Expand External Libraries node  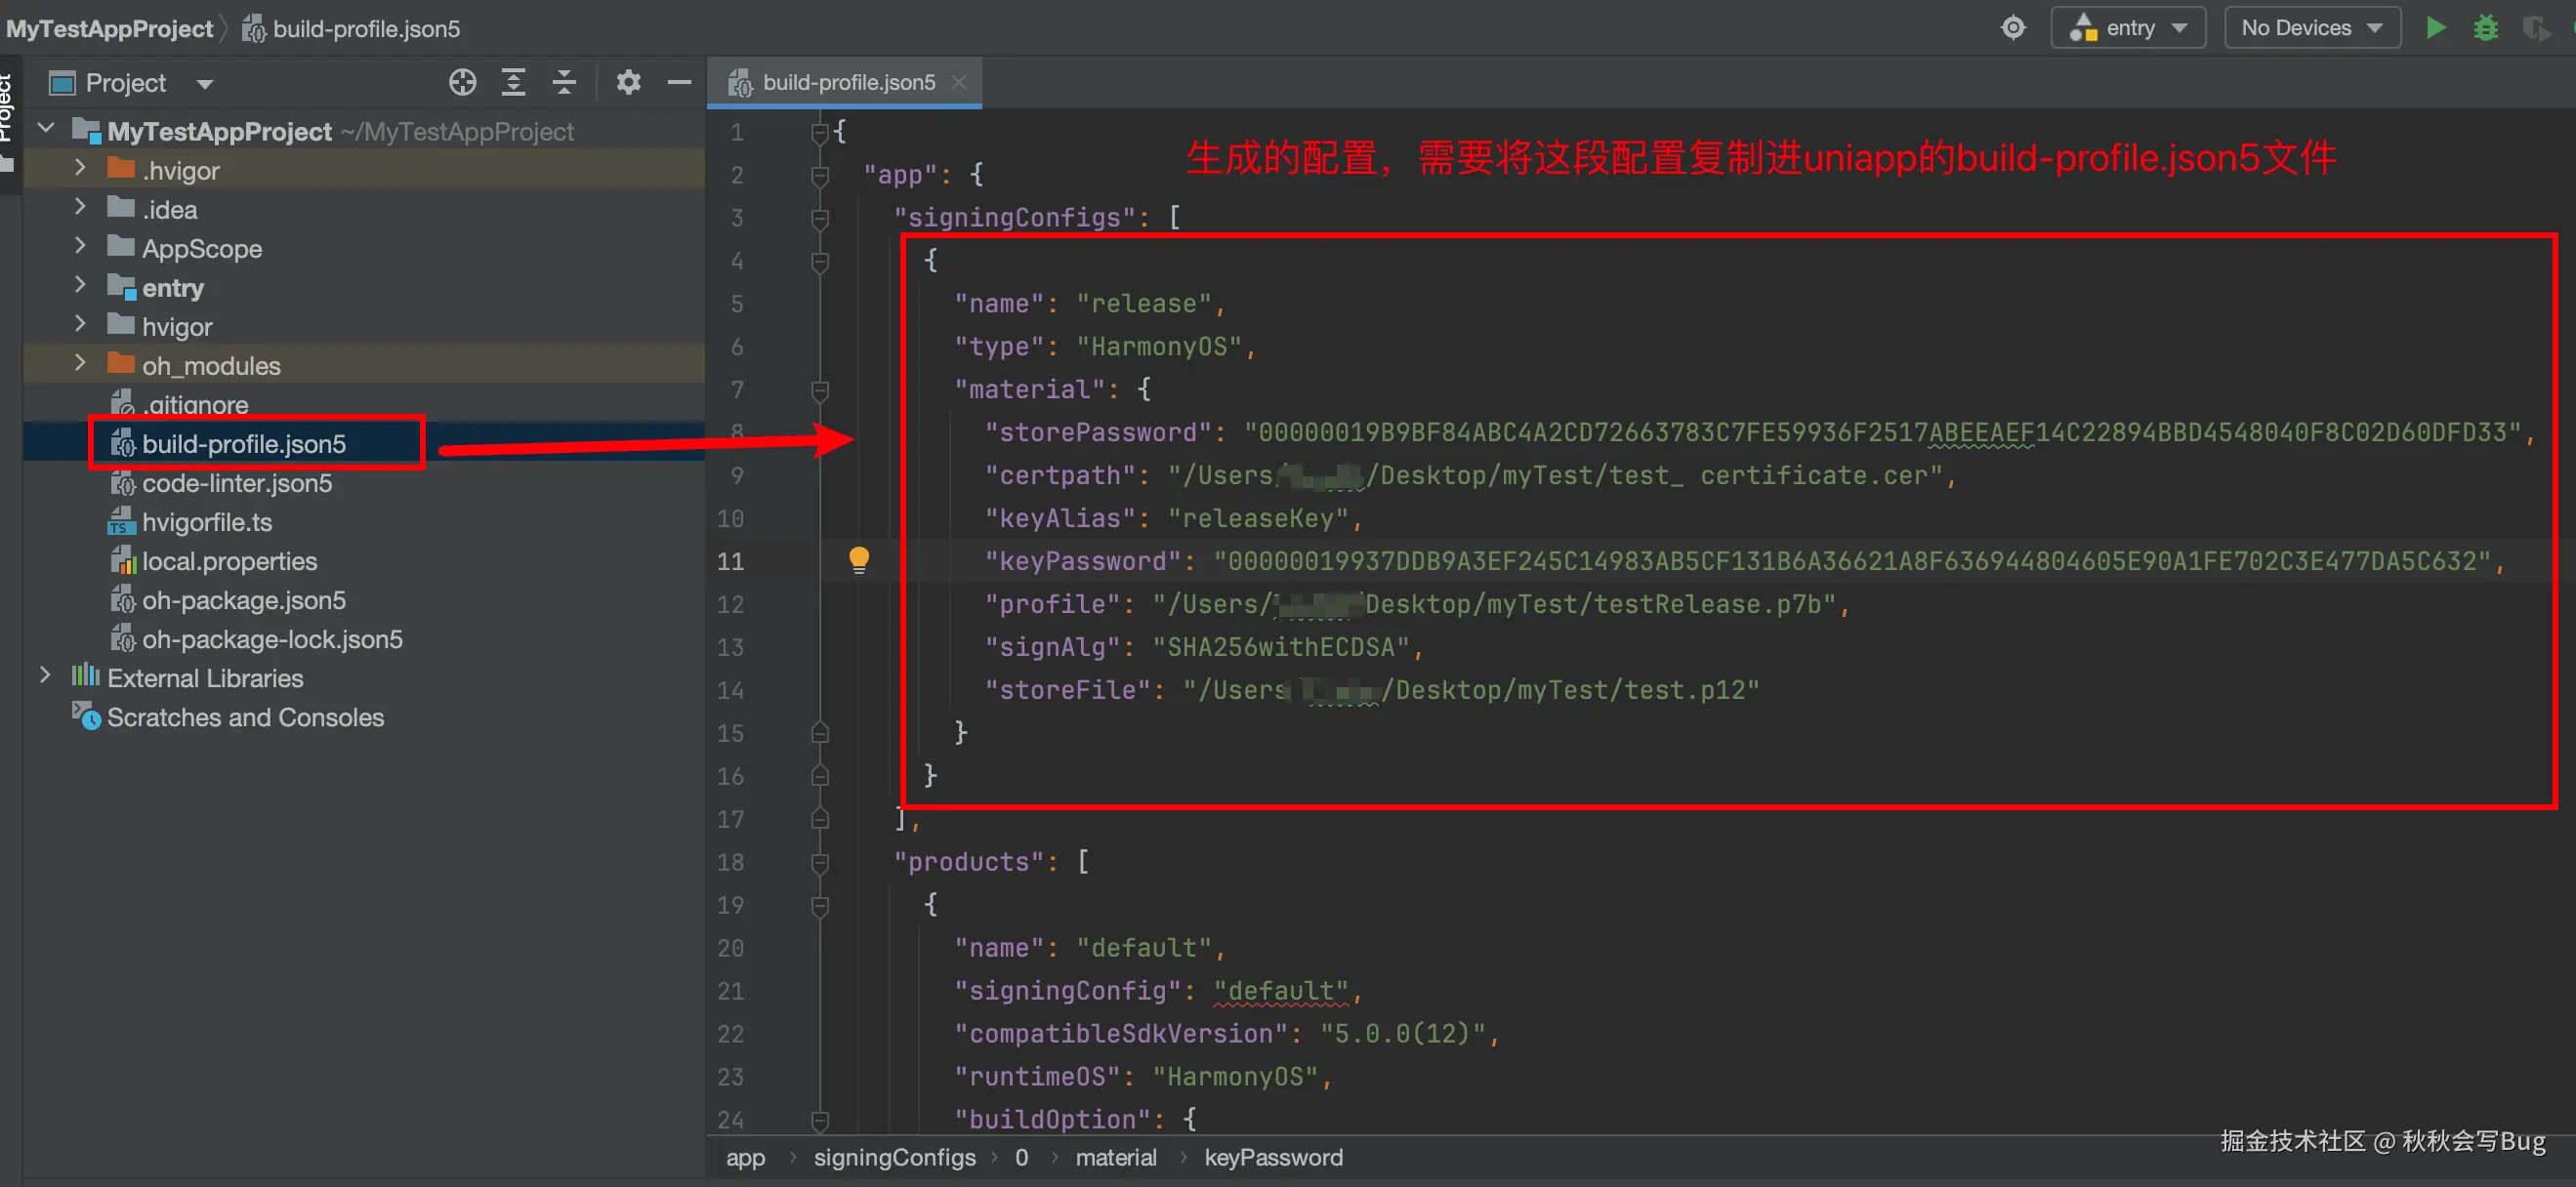pyautogui.click(x=45, y=677)
